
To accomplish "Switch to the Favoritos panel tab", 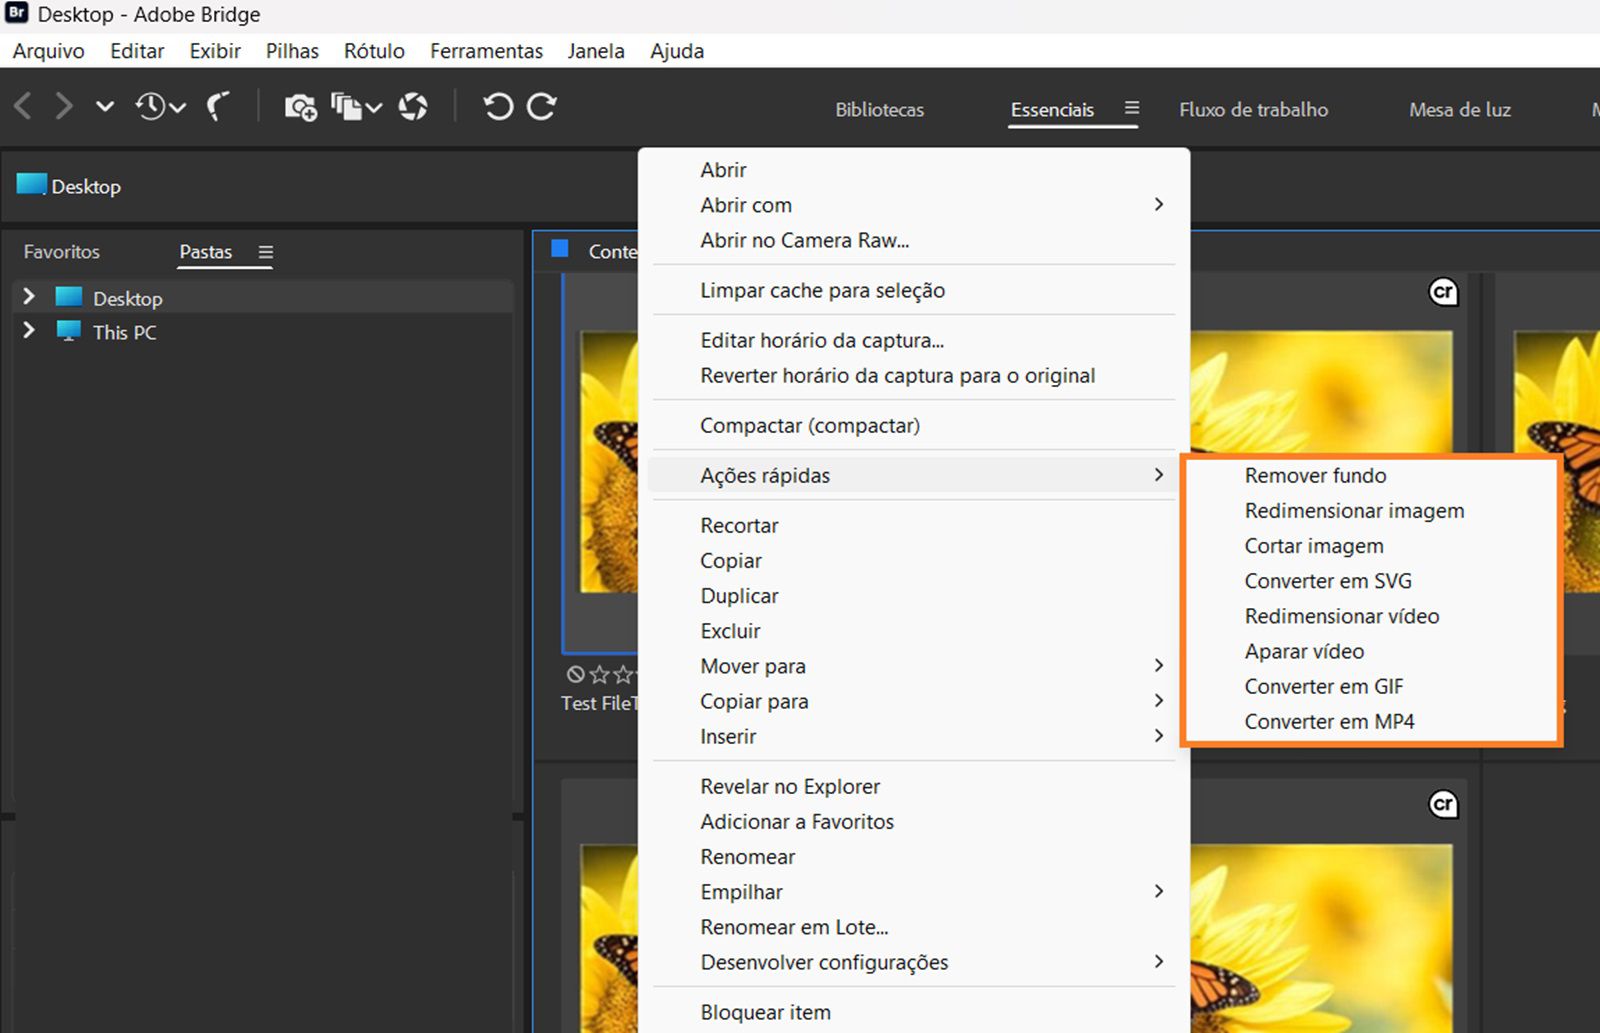I will 62,252.
